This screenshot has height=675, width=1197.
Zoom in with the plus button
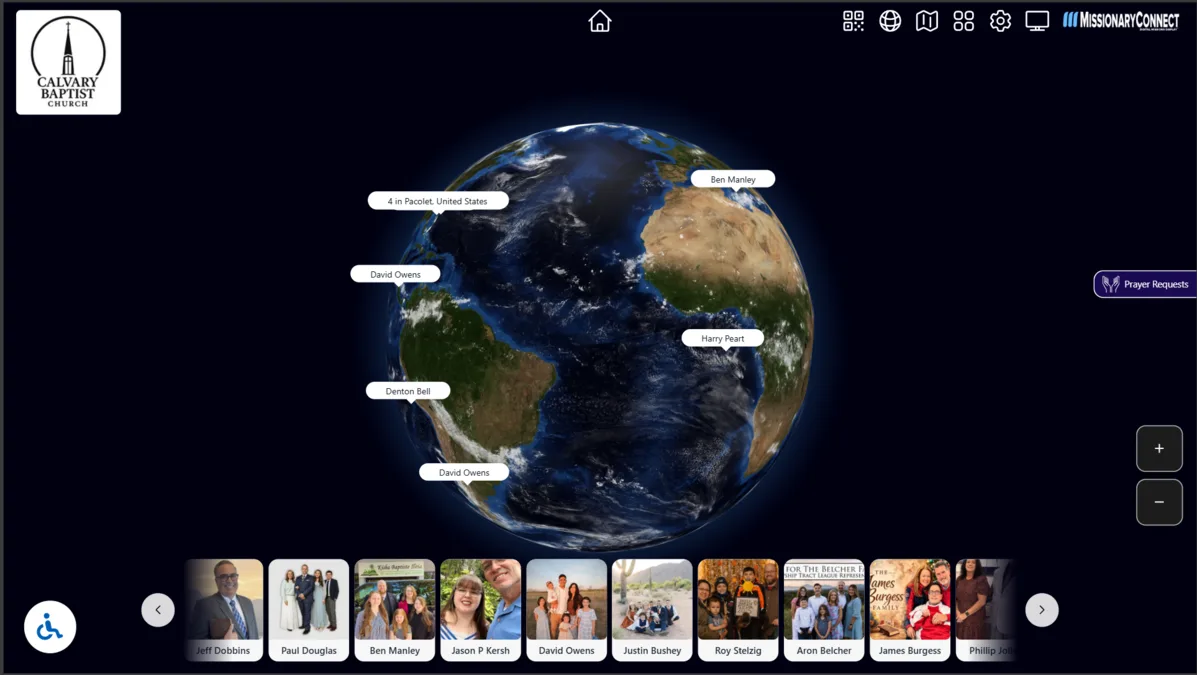pos(1159,448)
